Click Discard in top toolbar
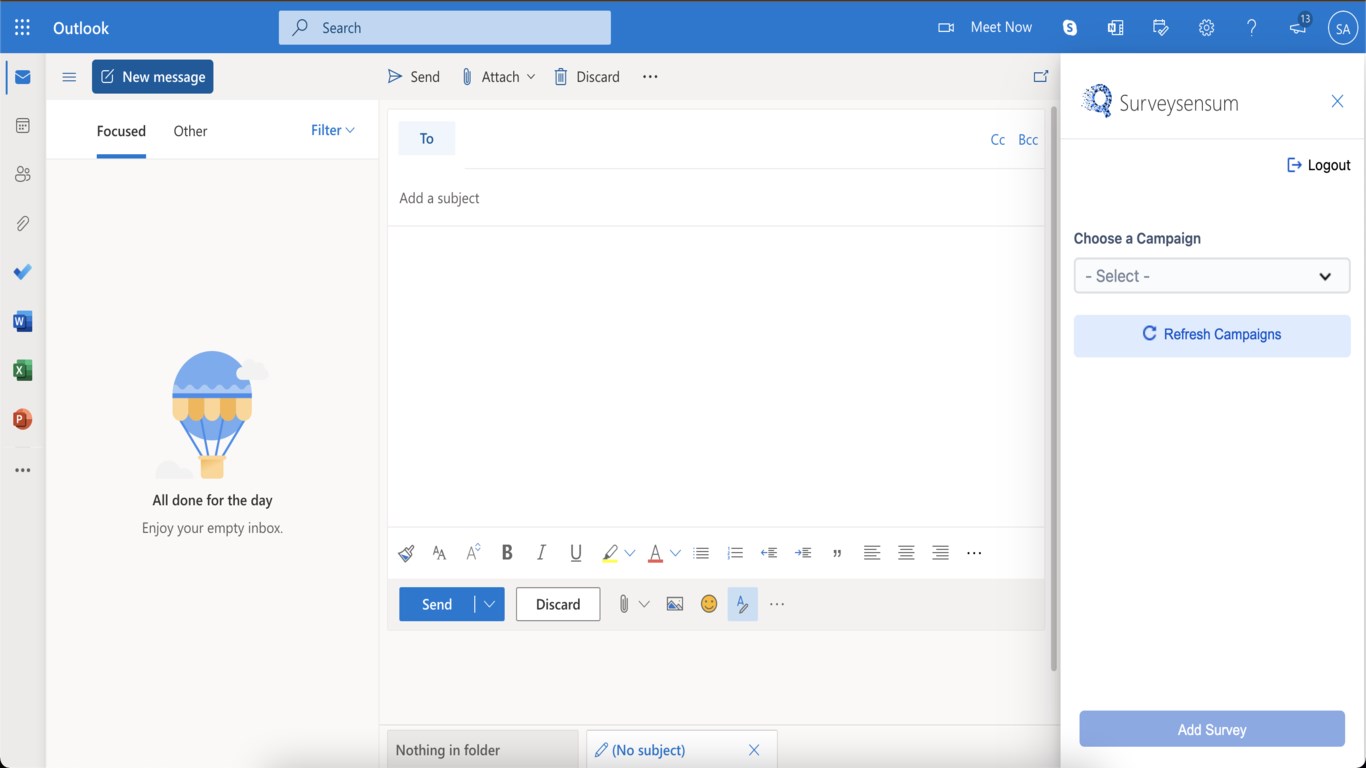Screen dimensions: 1366x768 (587, 77)
